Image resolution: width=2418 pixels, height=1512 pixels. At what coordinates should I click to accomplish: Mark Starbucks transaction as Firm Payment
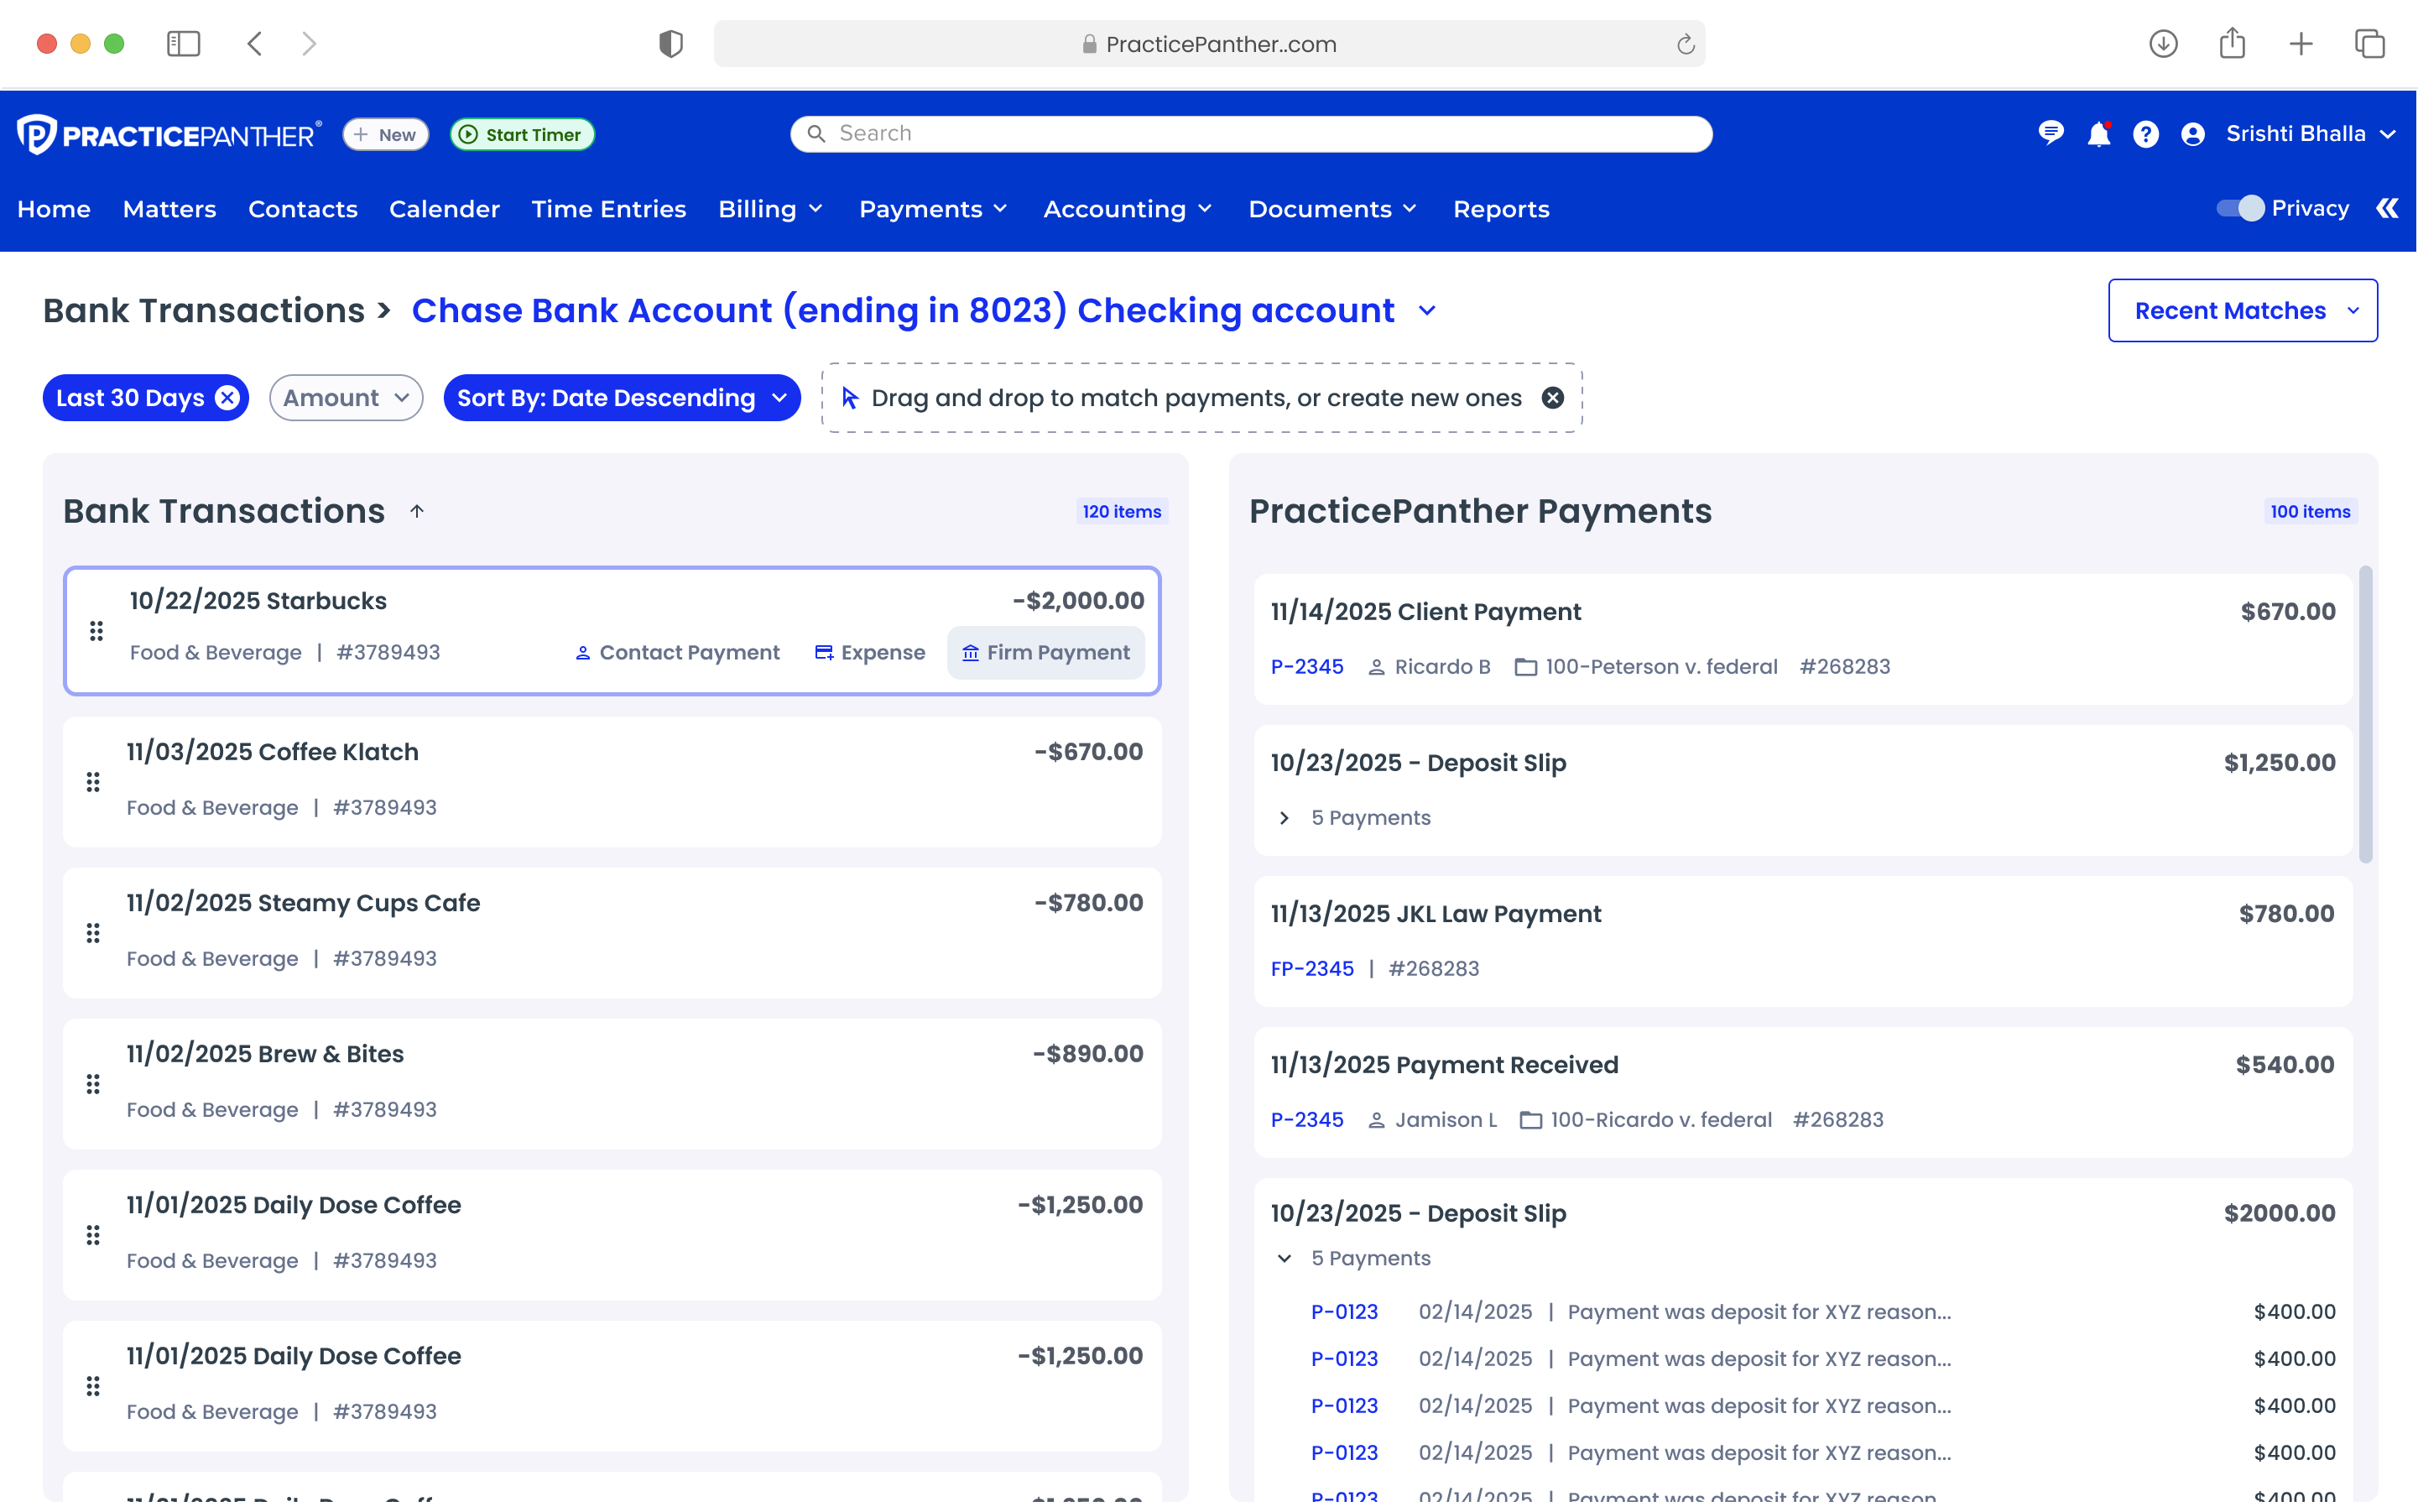click(x=1046, y=652)
